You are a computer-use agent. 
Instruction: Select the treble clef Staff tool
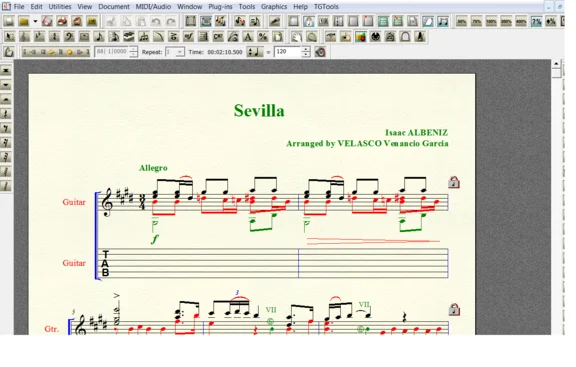25,37
